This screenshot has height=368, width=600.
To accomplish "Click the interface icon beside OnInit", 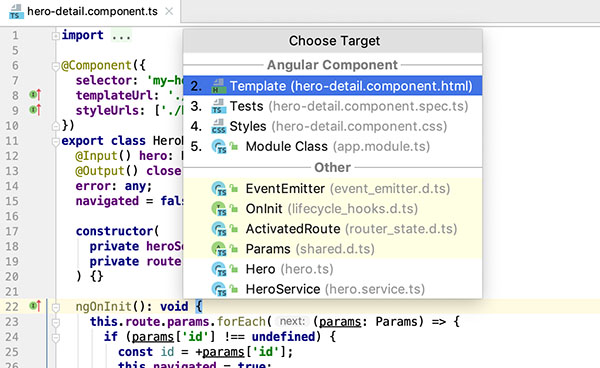I will [219, 209].
